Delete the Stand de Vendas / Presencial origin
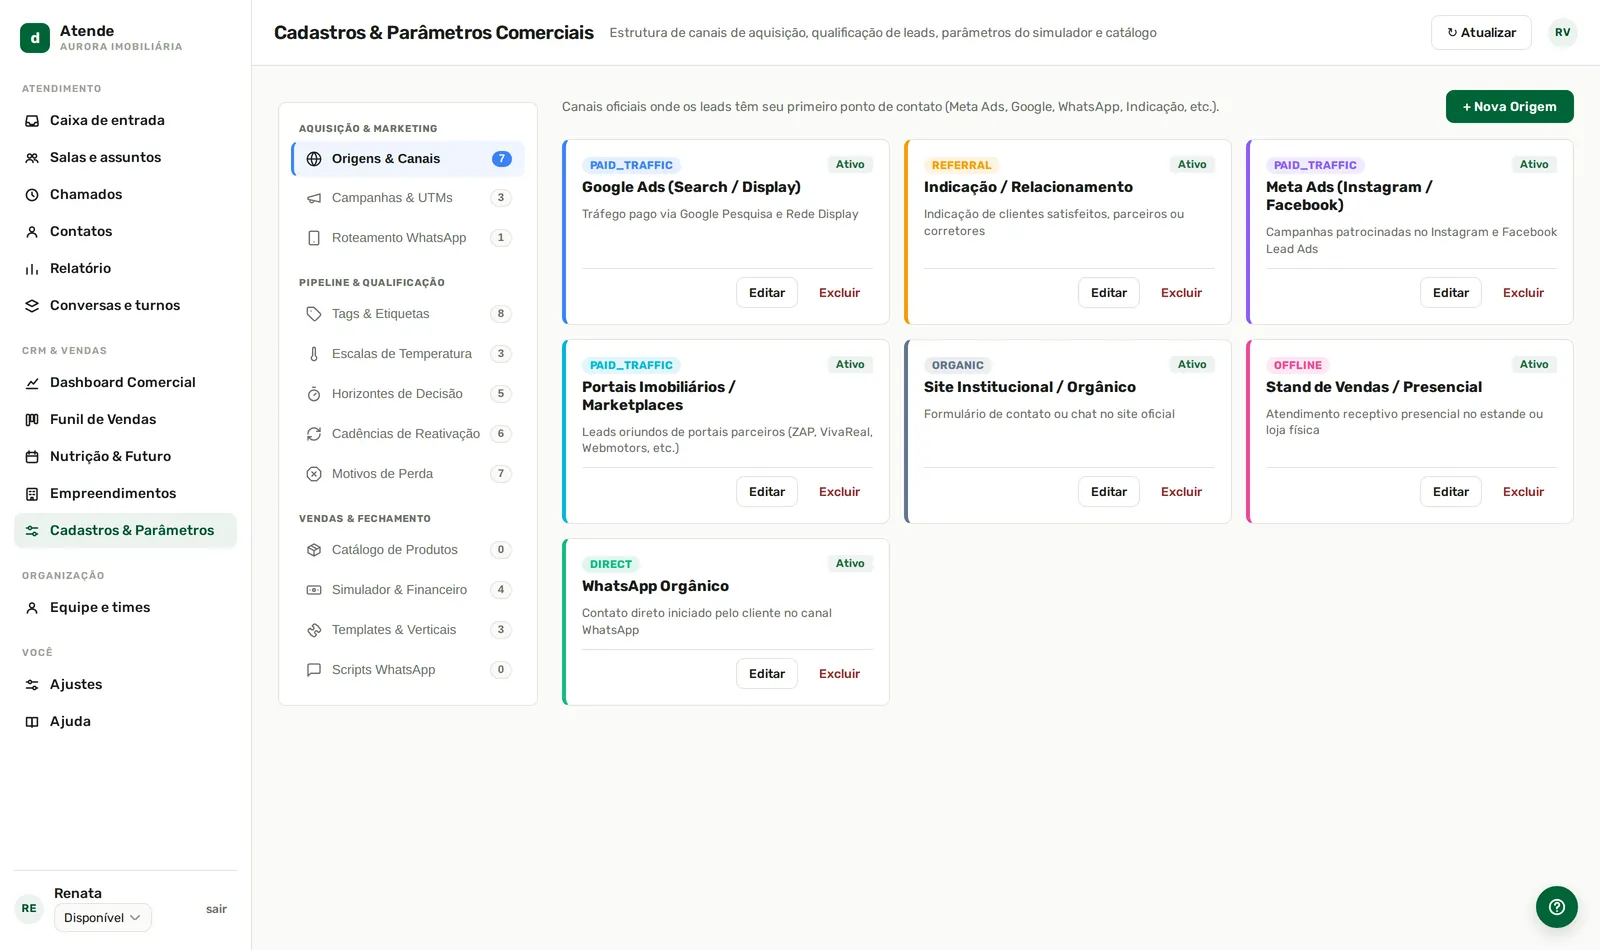The height and width of the screenshot is (950, 1600). pyautogui.click(x=1523, y=492)
